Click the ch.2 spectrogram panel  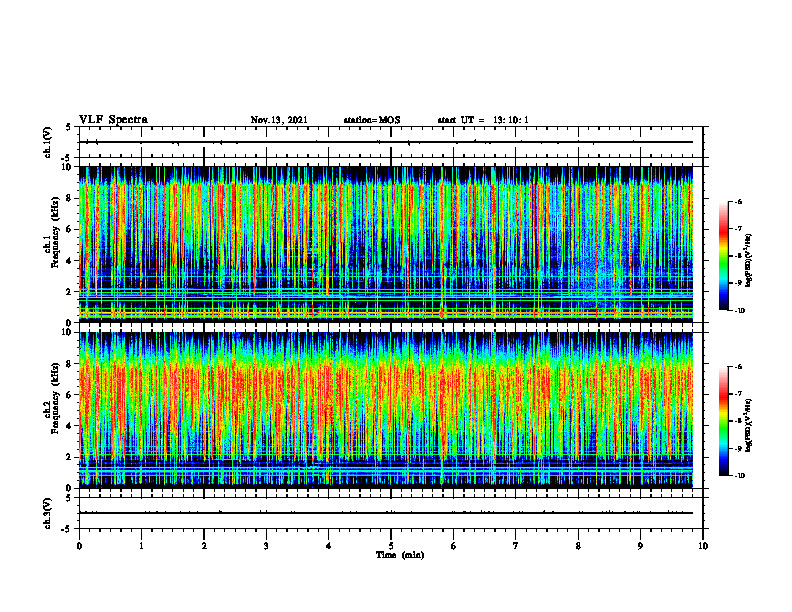pyautogui.click(x=386, y=410)
